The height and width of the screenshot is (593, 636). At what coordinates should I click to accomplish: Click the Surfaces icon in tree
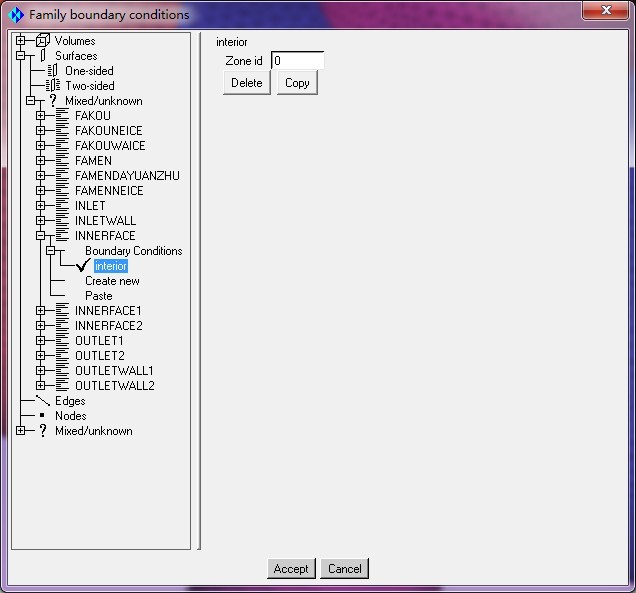(x=42, y=56)
